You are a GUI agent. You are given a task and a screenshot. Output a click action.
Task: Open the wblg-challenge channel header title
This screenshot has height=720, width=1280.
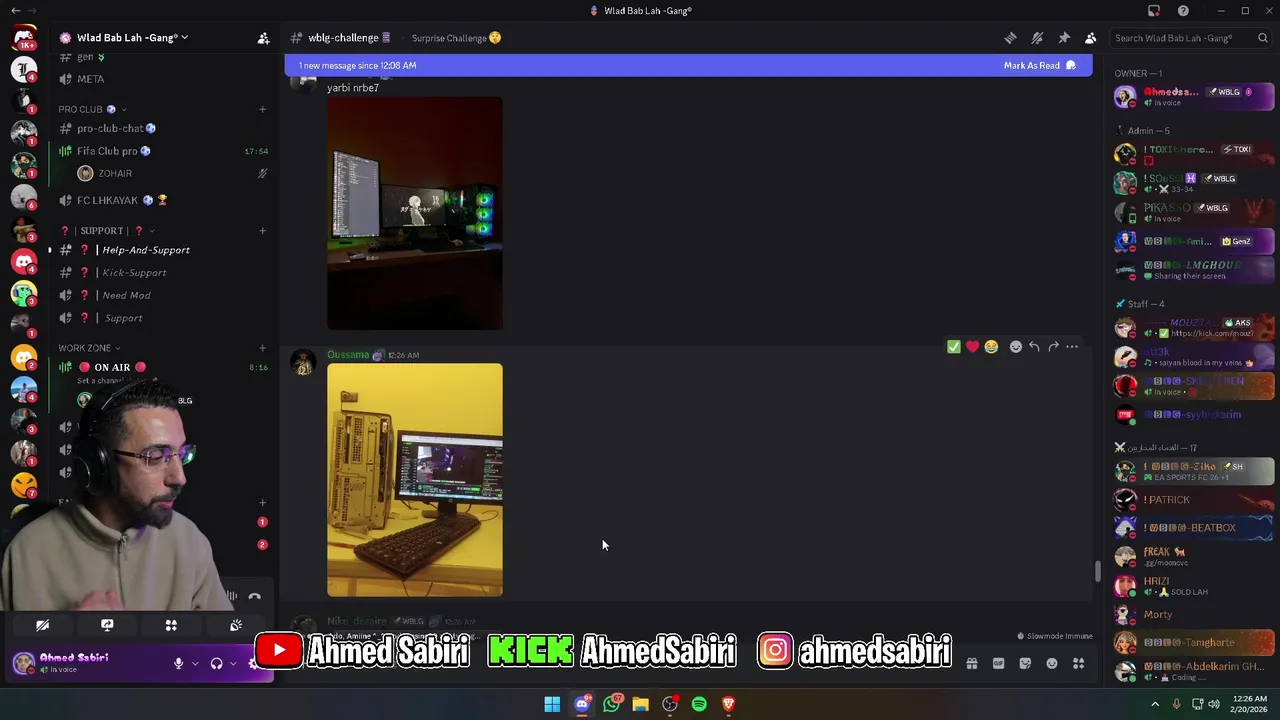click(343, 38)
